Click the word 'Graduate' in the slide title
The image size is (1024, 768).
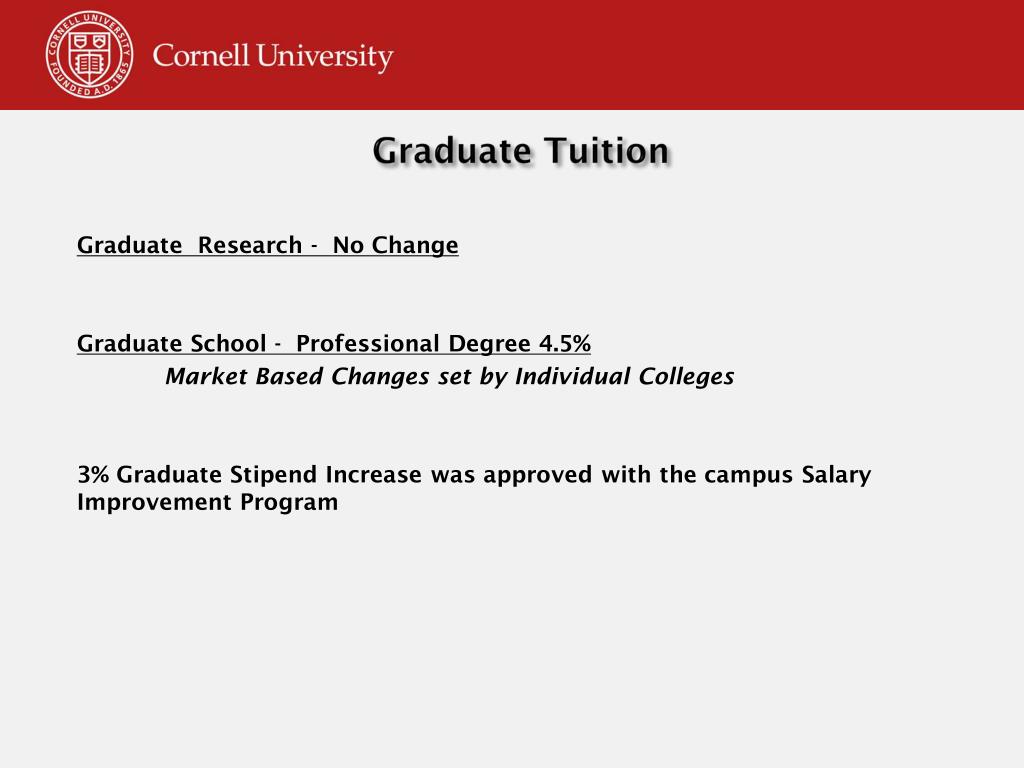click(452, 151)
